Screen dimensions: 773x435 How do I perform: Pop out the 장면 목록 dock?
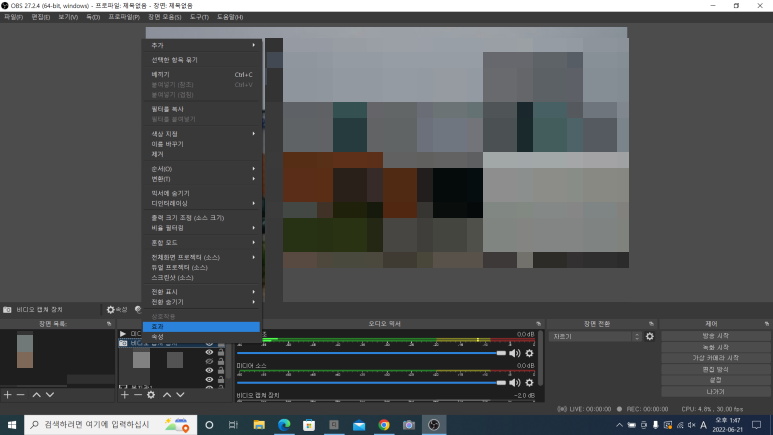pyautogui.click(x=109, y=324)
